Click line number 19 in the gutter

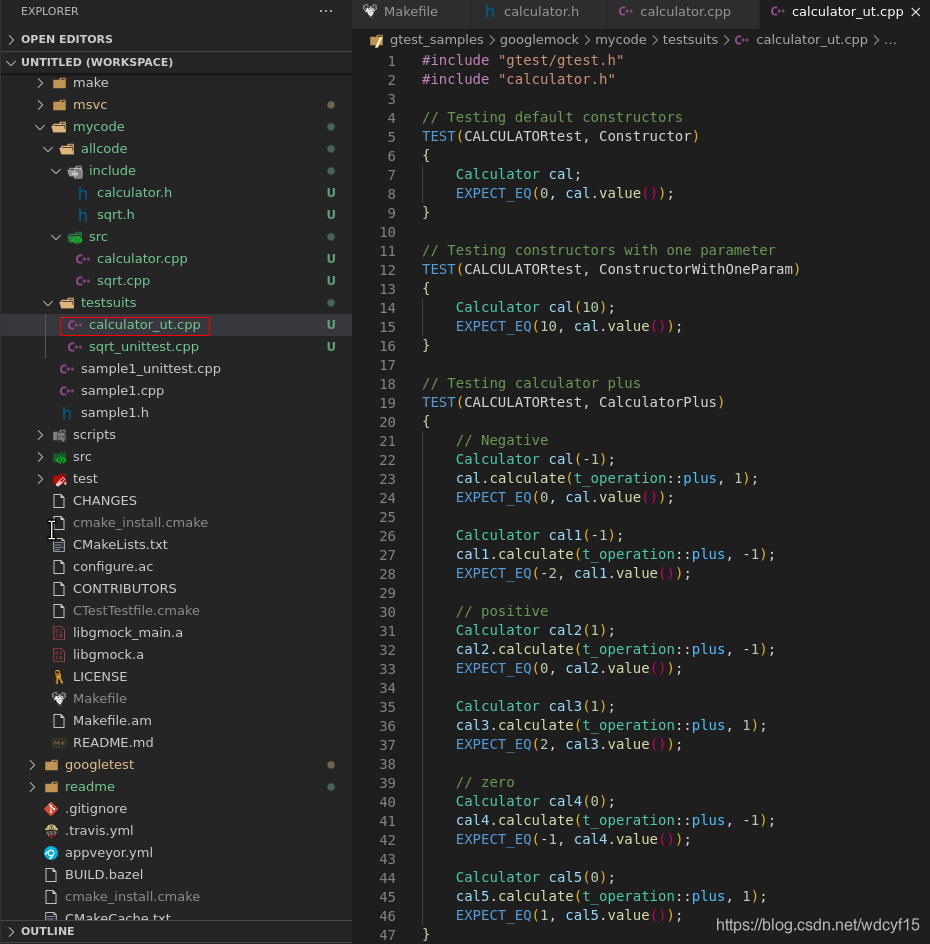pos(388,403)
